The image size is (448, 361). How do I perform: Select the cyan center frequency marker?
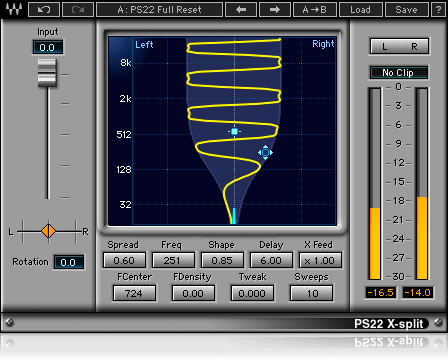coord(234,131)
